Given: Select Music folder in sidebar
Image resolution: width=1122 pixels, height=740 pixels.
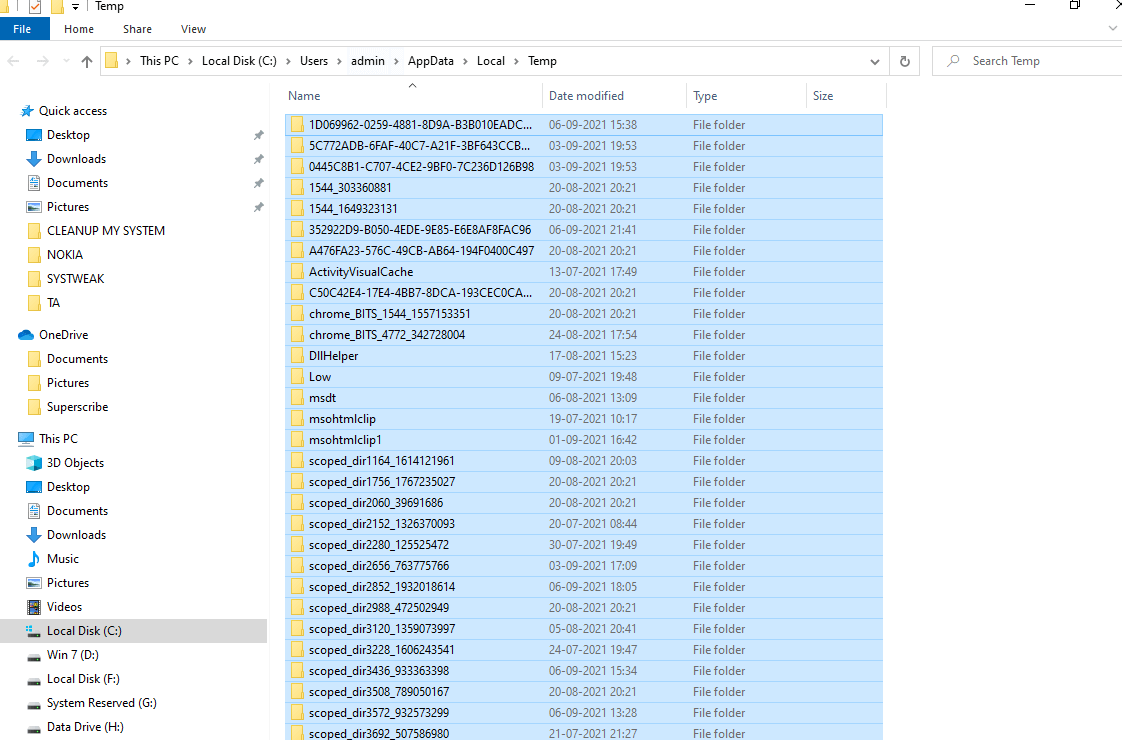Looking at the screenshot, I should click(62, 559).
